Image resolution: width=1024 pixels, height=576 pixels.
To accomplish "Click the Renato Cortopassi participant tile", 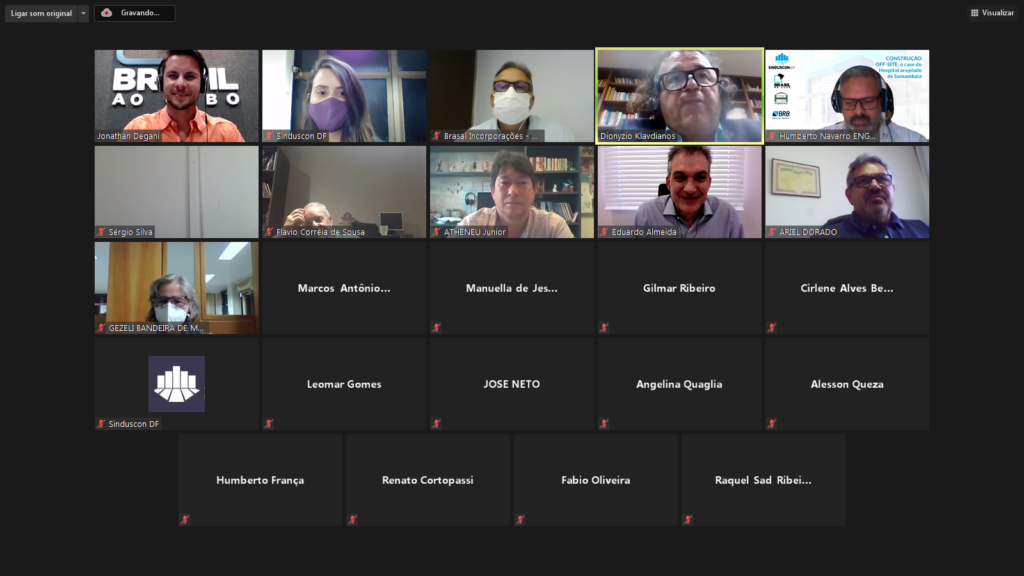I will [x=428, y=480].
